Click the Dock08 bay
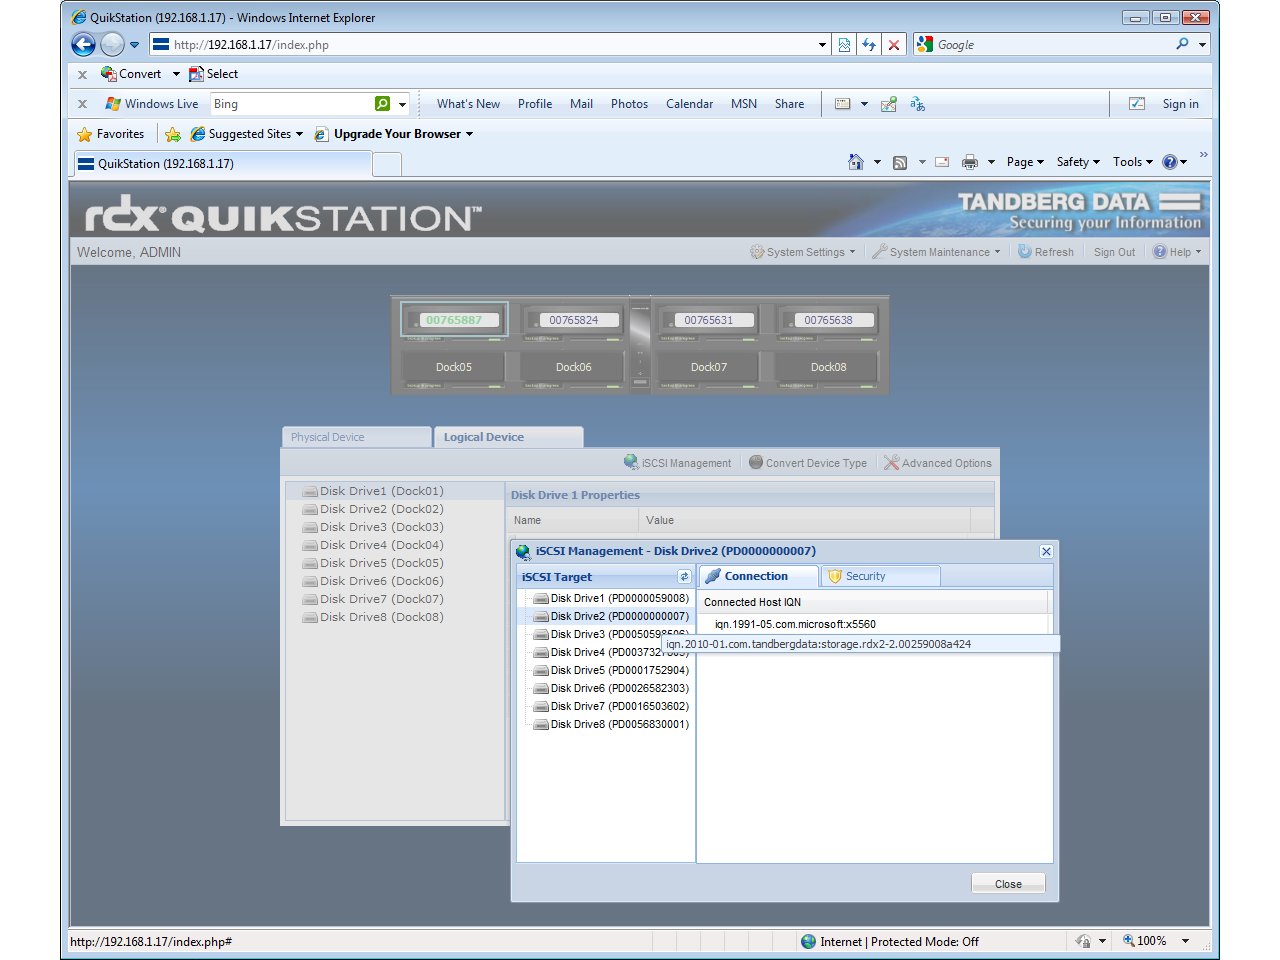 (829, 367)
